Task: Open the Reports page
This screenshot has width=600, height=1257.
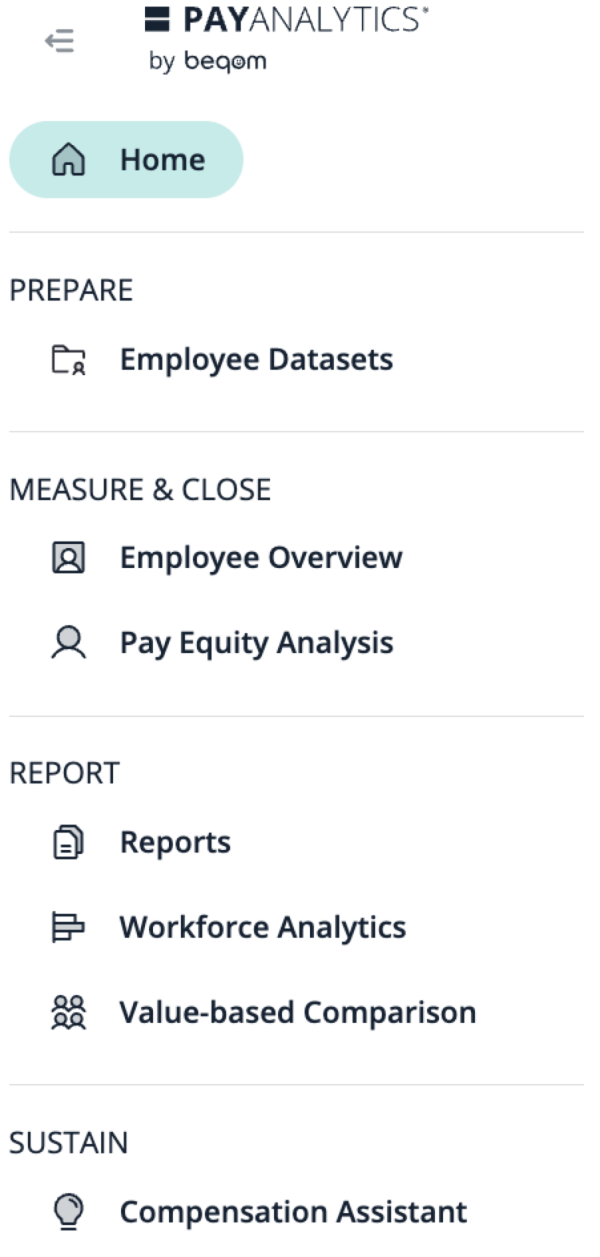Action: pyautogui.click(x=175, y=843)
